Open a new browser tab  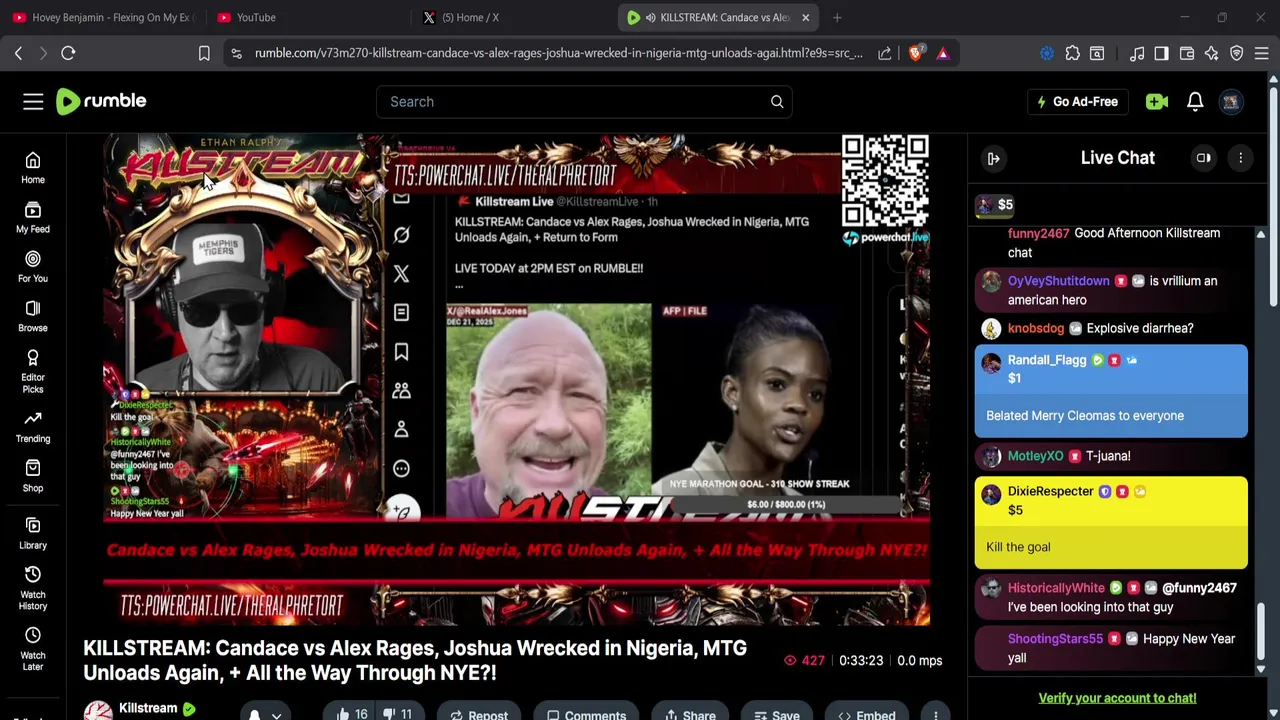click(x=837, y=17)
